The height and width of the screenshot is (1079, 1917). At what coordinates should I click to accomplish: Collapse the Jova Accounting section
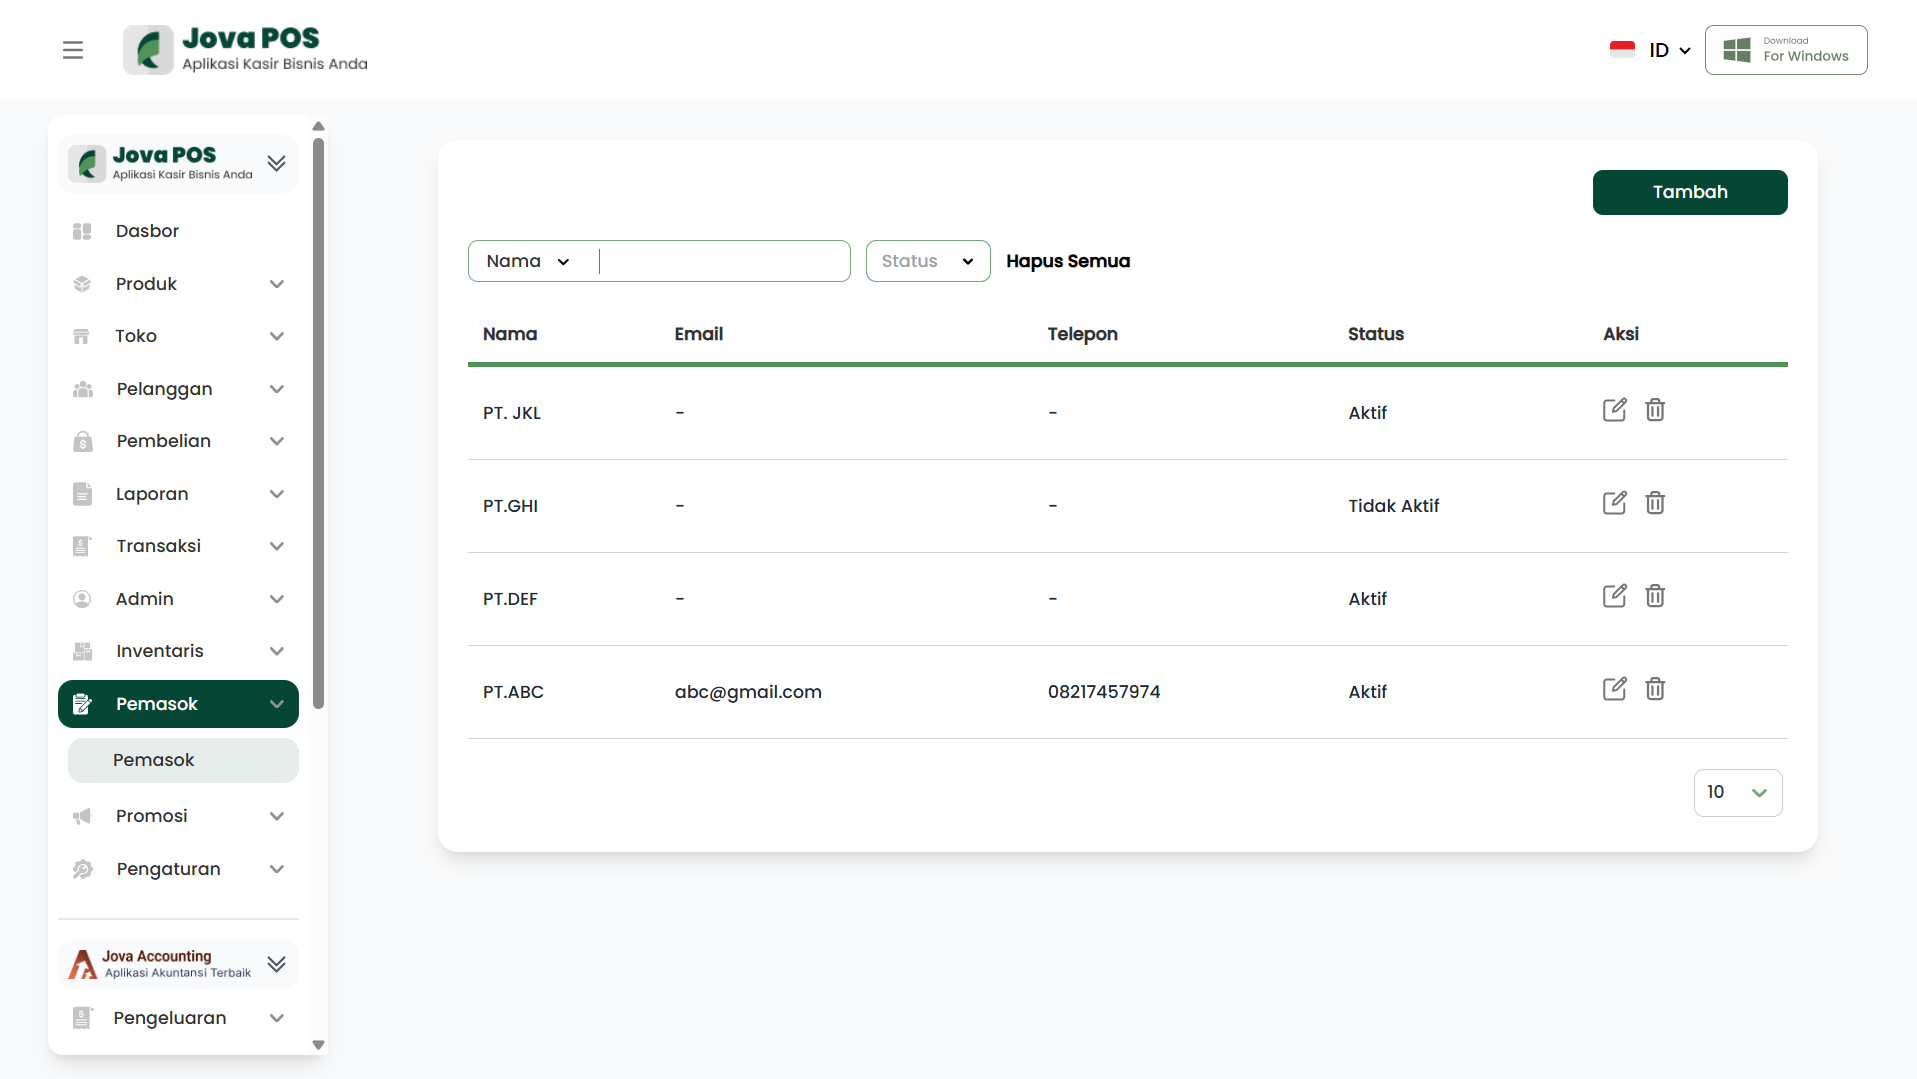(x=277, y=964)
